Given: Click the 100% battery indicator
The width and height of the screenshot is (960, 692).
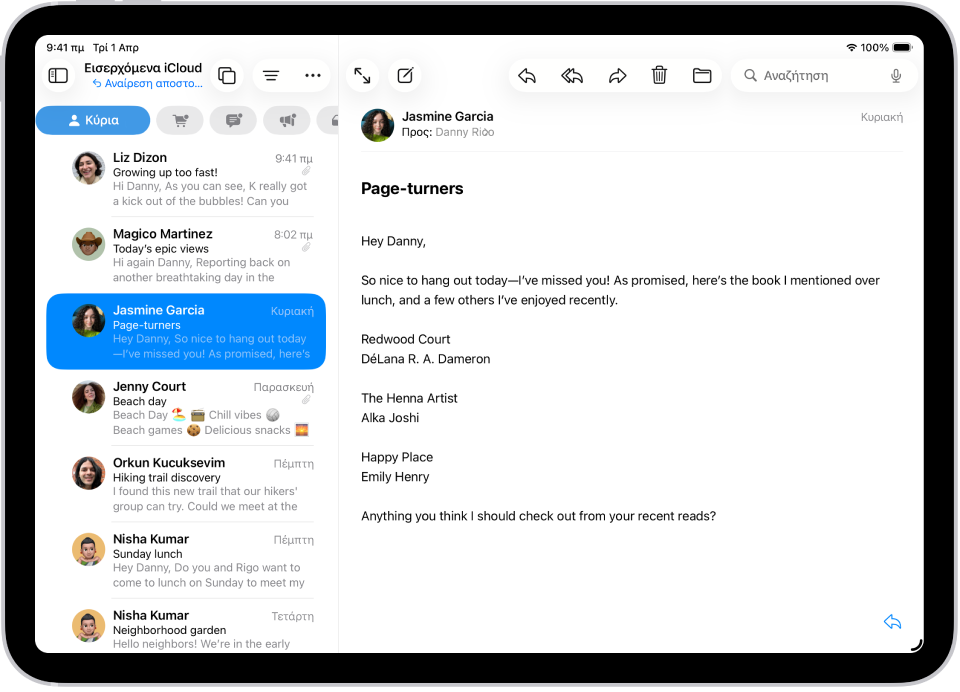Looking at the screenshot, I should [887, 48].
